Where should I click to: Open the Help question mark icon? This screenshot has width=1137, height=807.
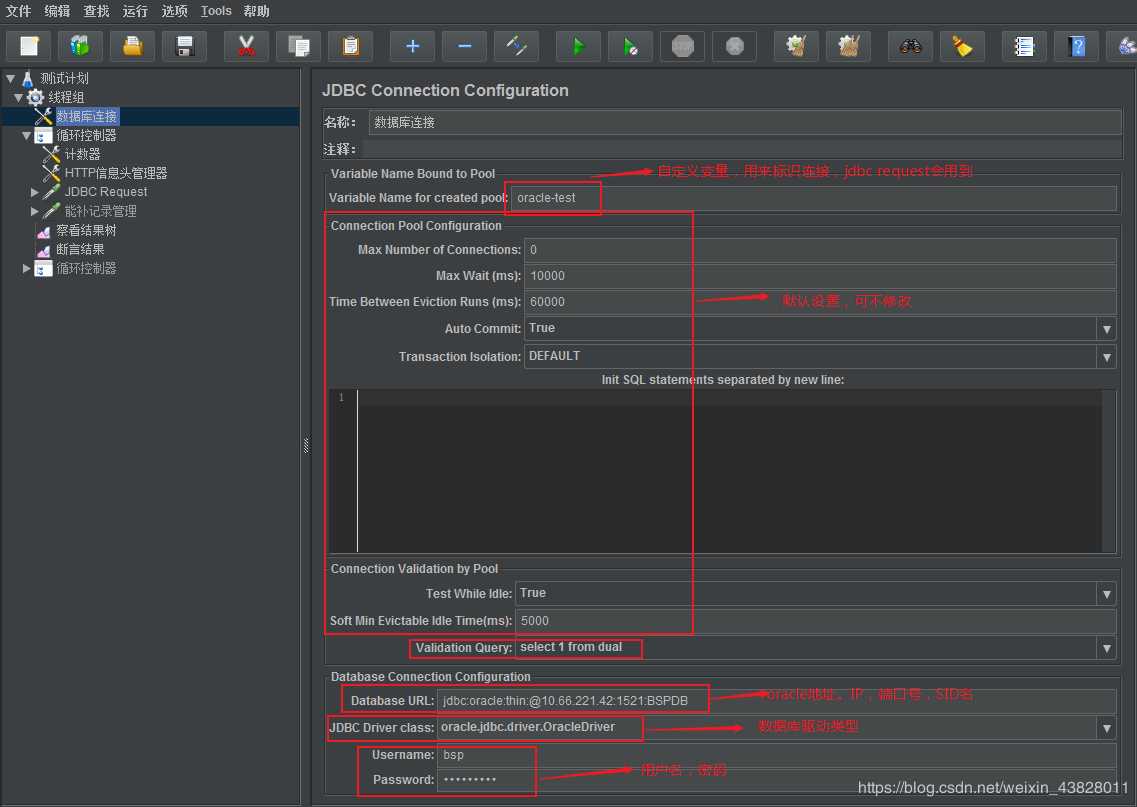click(1077, 46)
